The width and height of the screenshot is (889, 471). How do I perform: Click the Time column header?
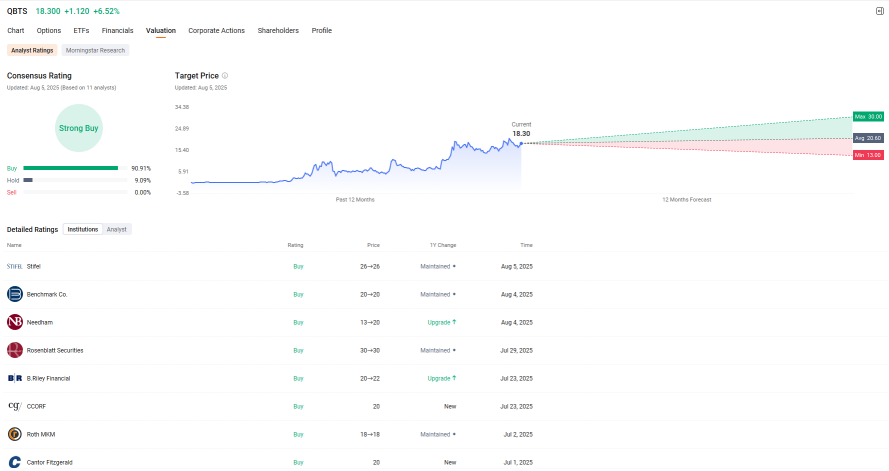click(x=527, y=245)
